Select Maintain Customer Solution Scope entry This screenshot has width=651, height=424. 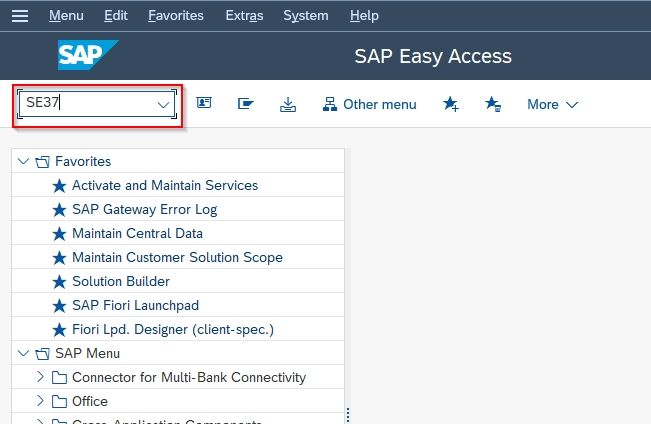178,257
